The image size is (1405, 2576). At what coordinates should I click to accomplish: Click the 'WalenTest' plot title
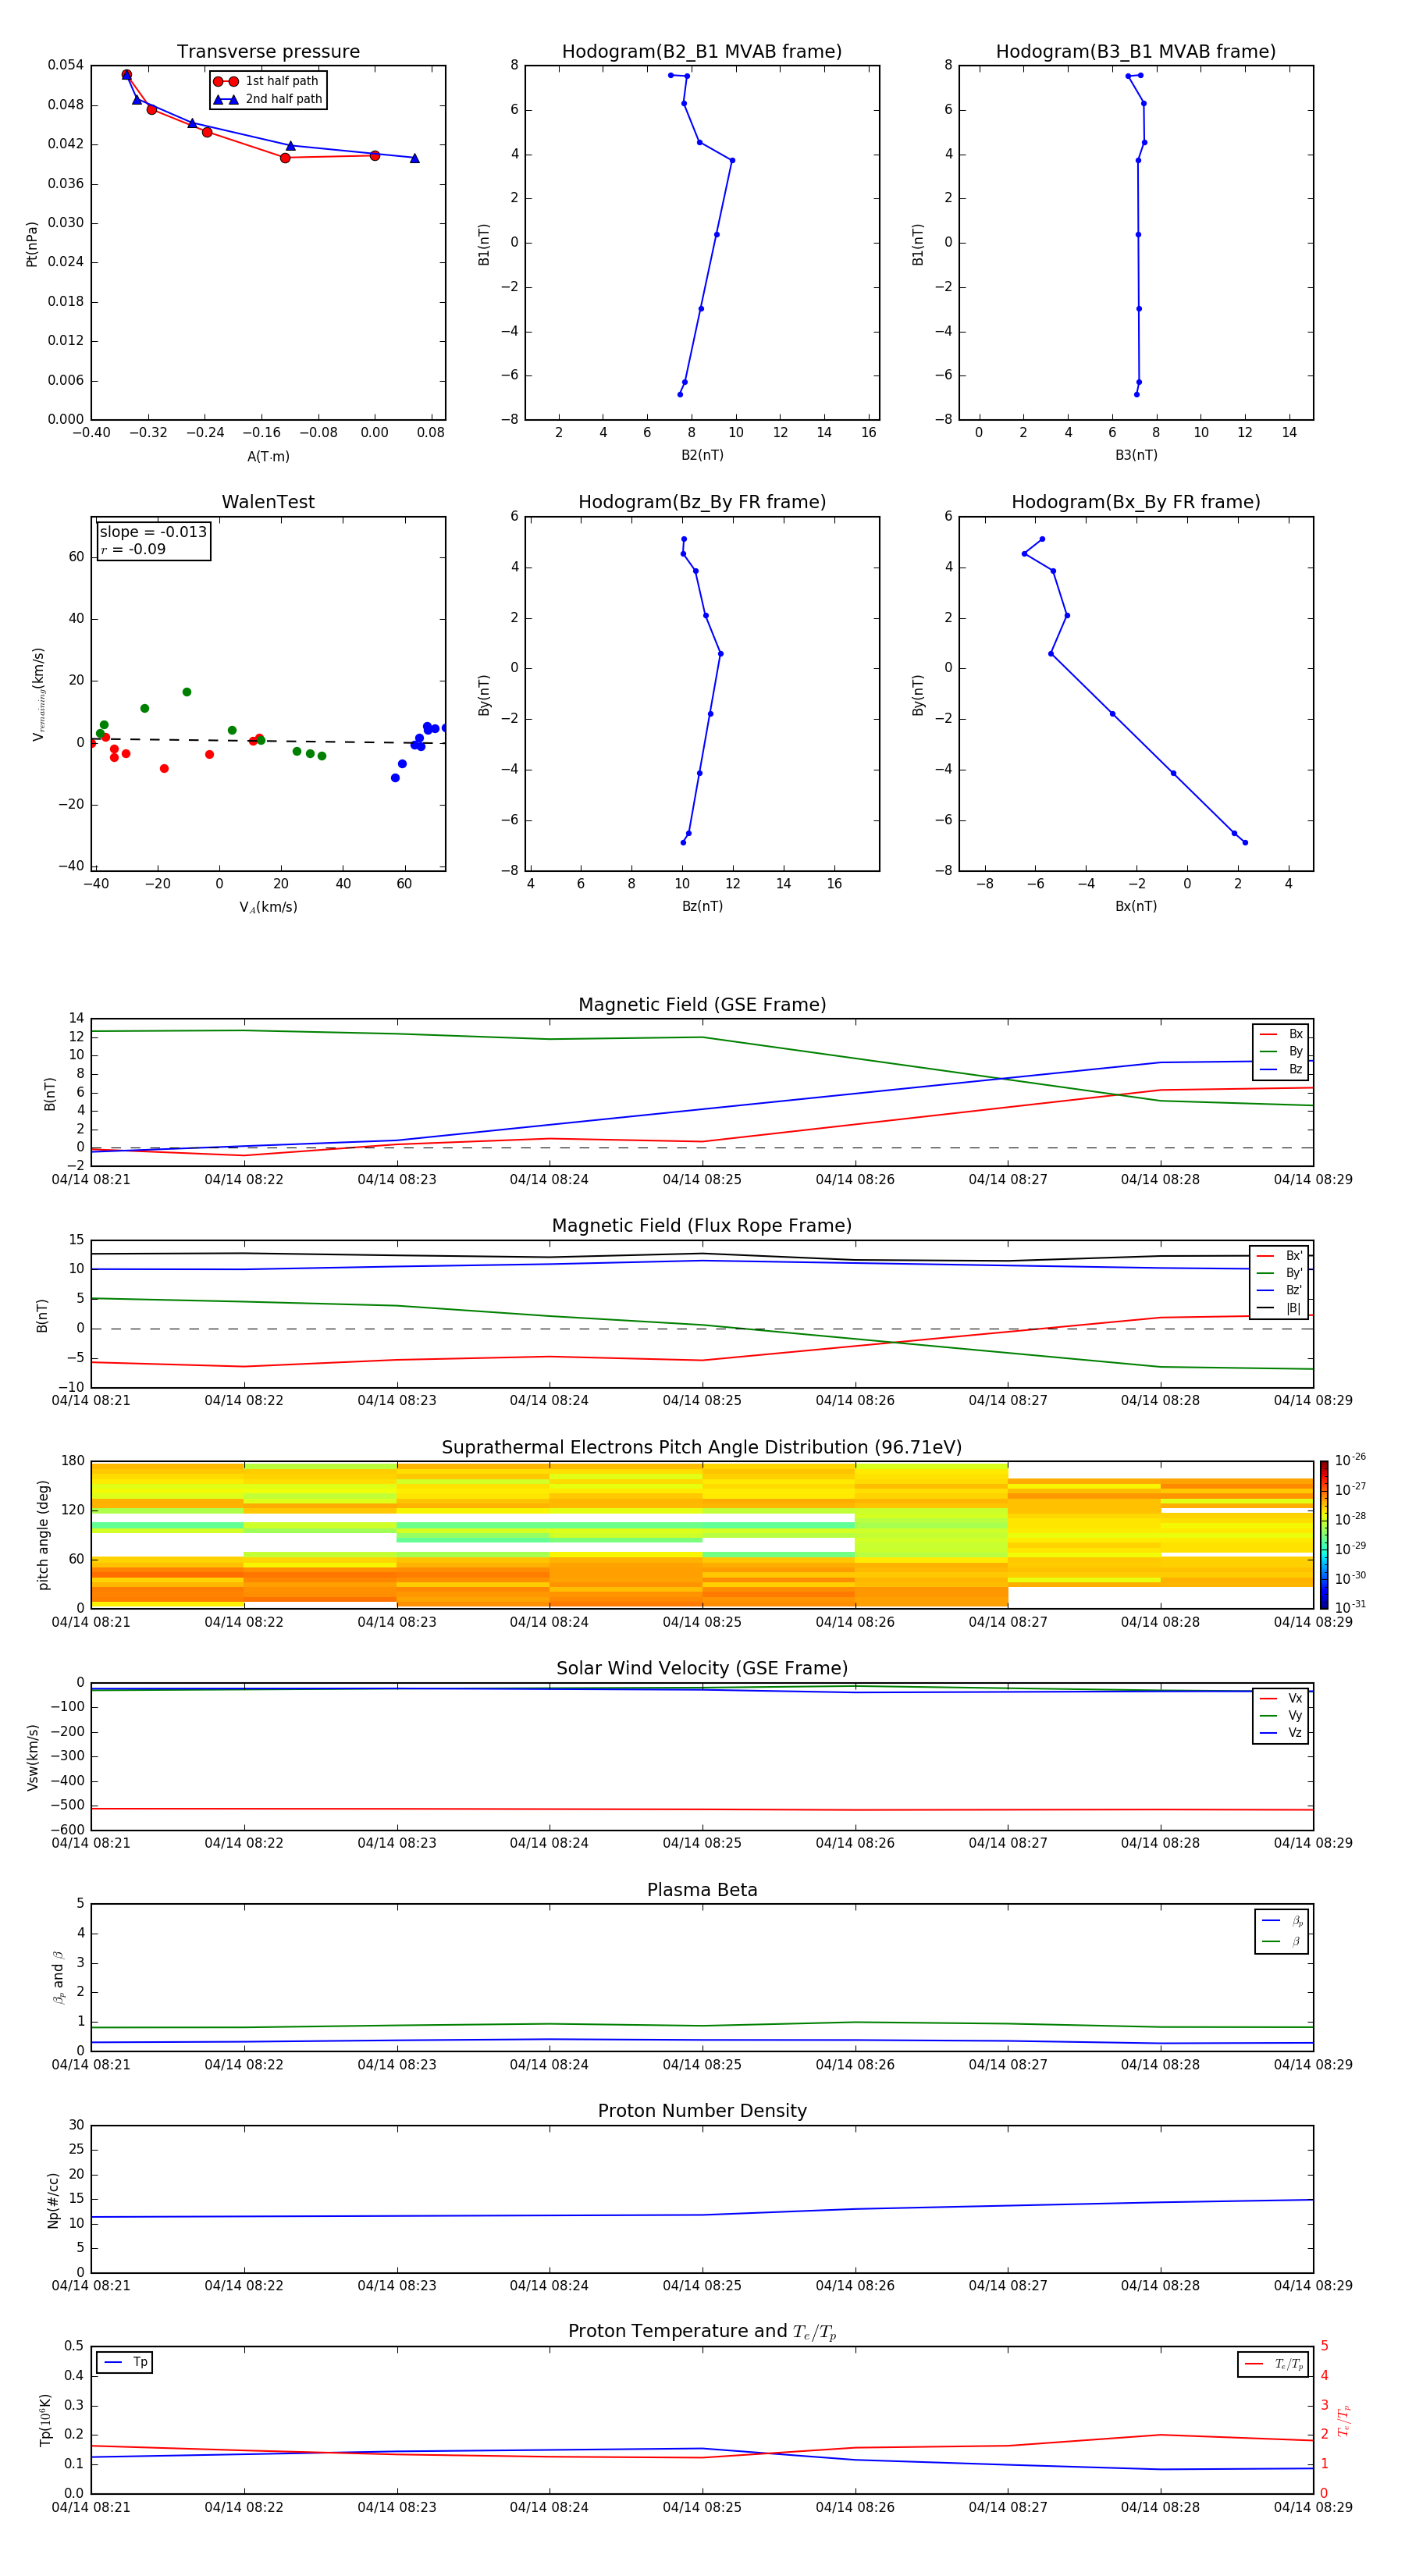[x=268, y=502]
